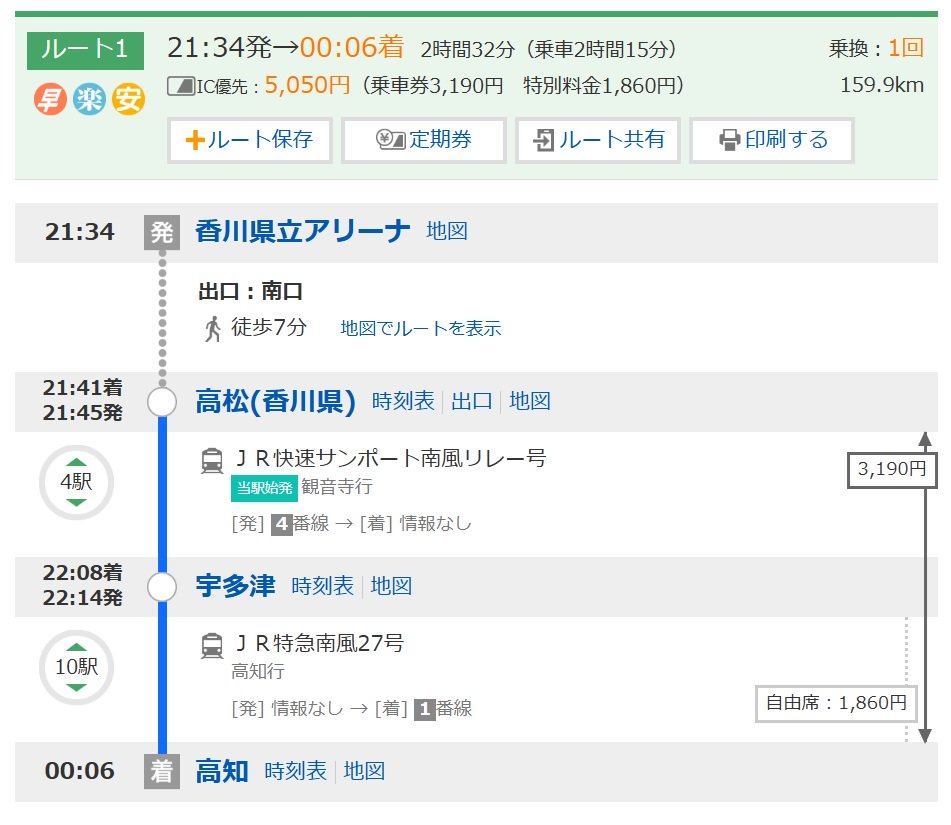The width and height of the screenshot is (951, 825).
Task: Open 地図でルートを表示 link
Action: click(421, 328)
